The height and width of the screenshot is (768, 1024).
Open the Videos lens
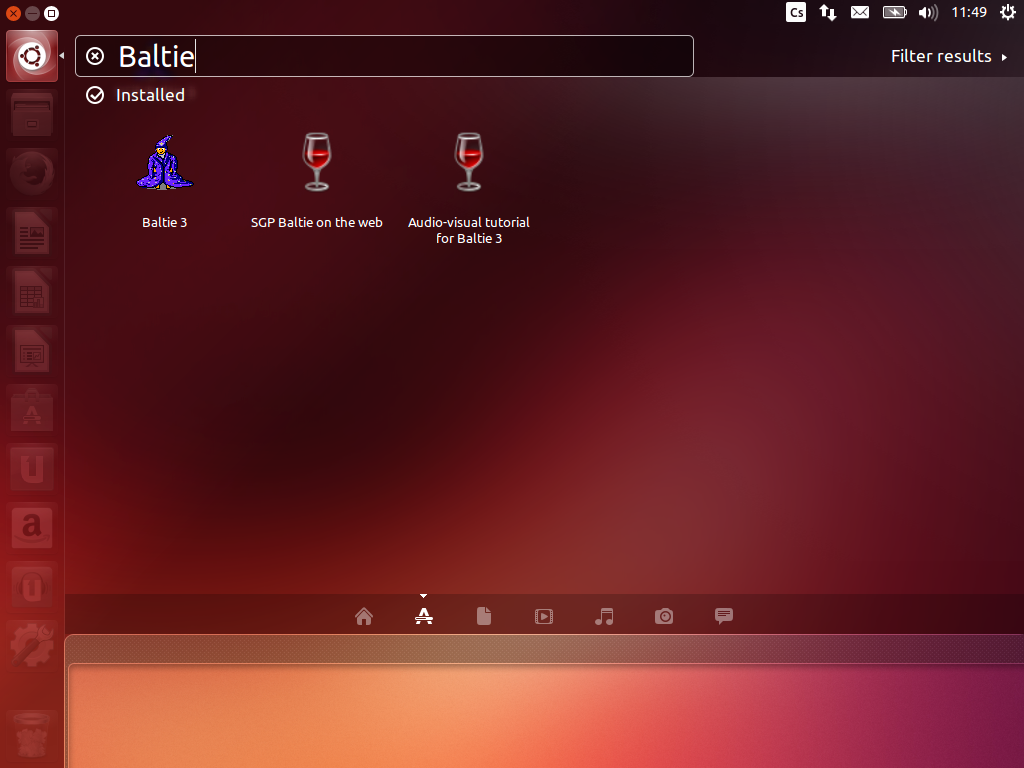[x=544, y=616]
